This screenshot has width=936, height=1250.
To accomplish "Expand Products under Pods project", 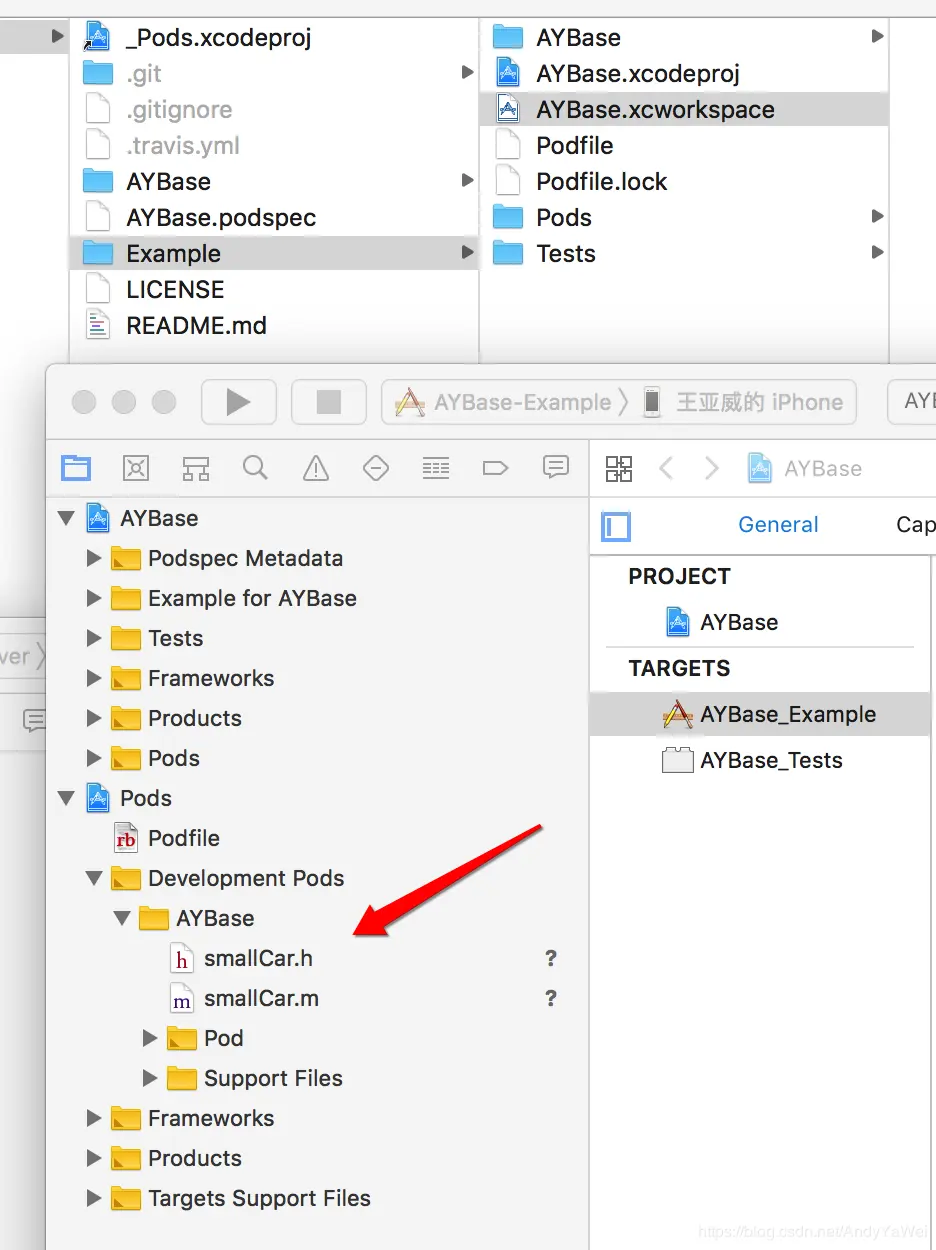I will tap(94, 1158).
